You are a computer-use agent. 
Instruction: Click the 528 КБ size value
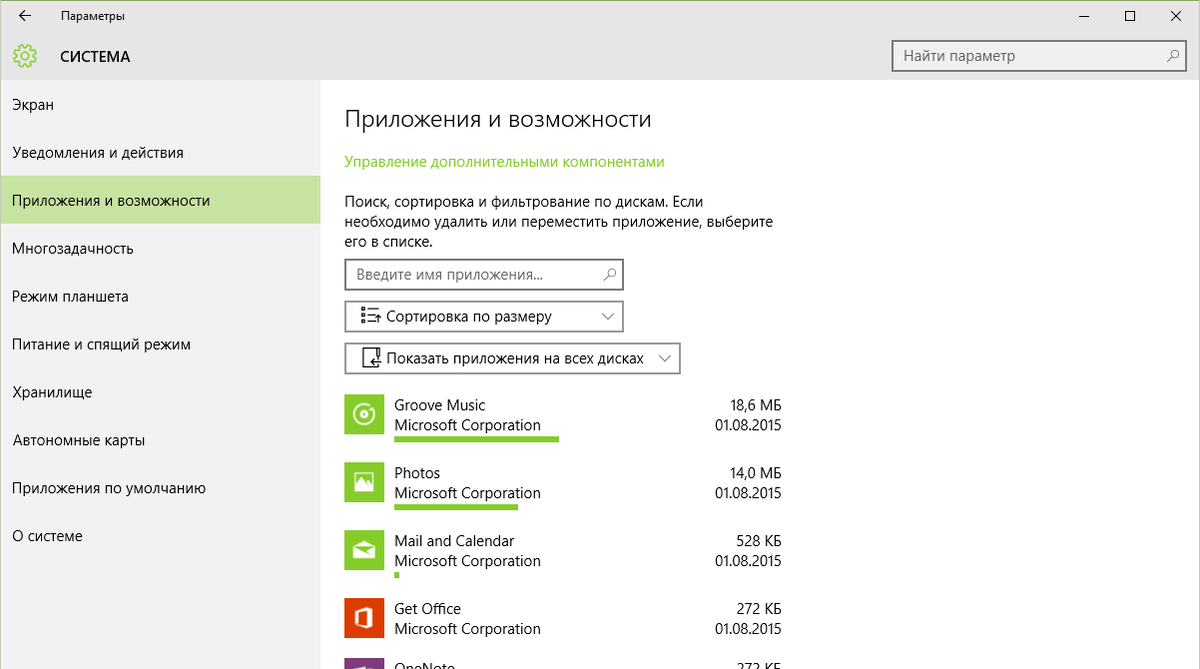pos(759,541)
